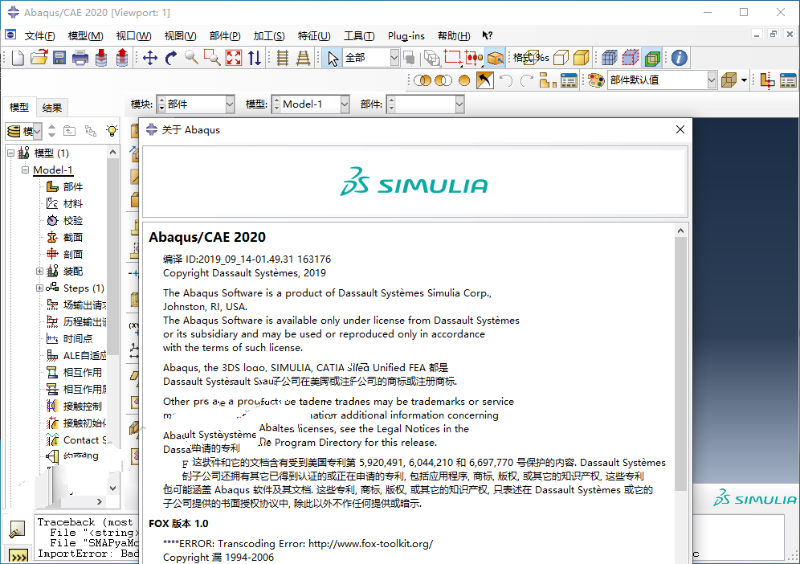
Task: Click the selection arrow cursor tool
Action: [x=333, y=58]
